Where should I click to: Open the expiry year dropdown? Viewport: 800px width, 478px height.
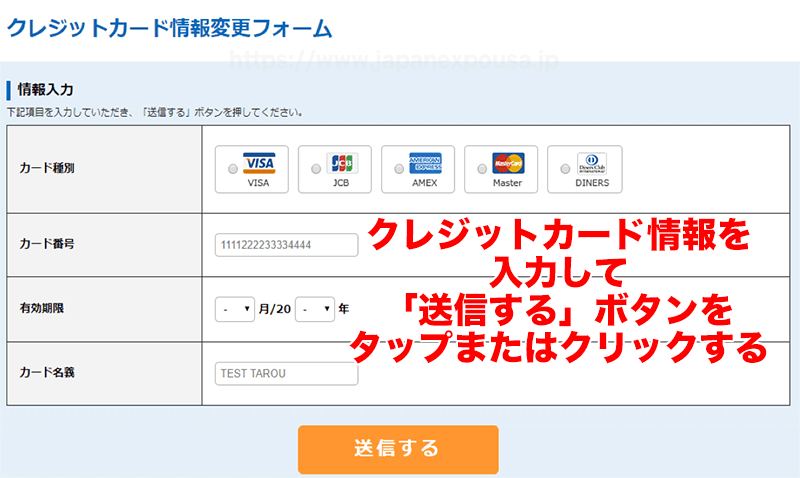(315, 309)
